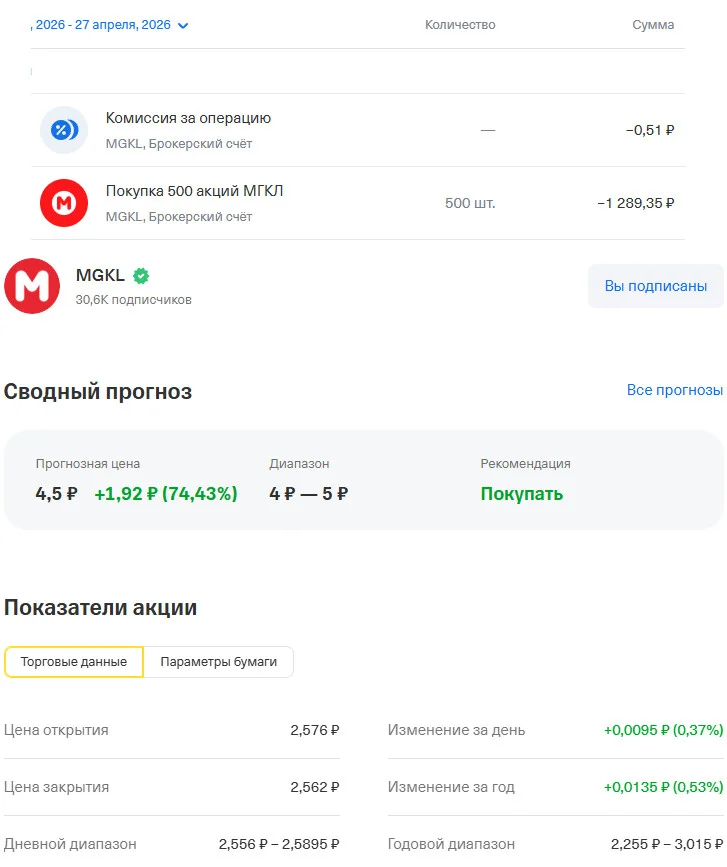Viewport: 727px width, 867px height.
Task: Click the '500 шт.' quantity value
Action: point(470,203)
